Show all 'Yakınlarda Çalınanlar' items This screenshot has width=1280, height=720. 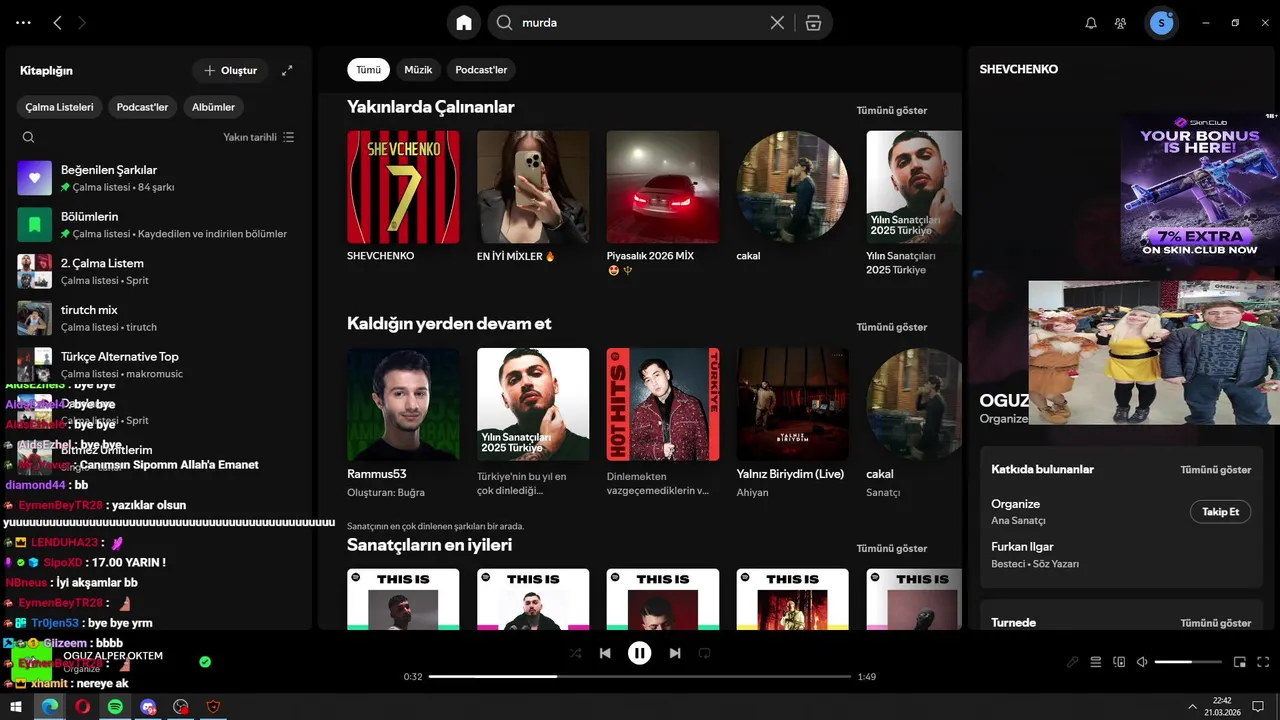coord(891,110)
